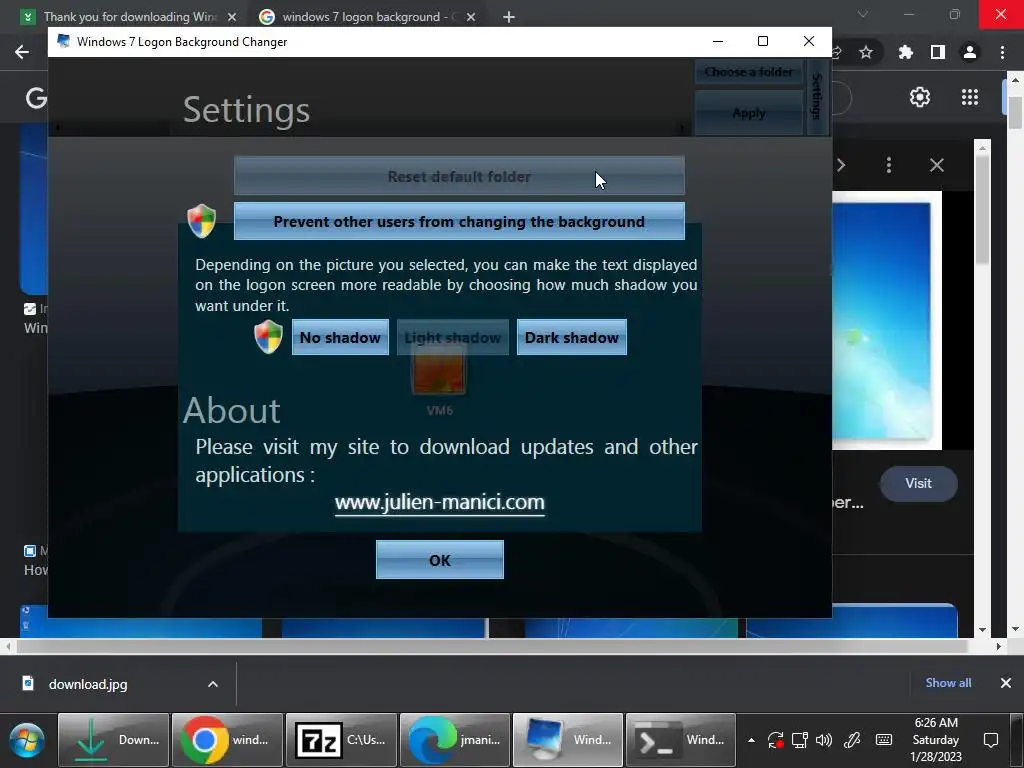
Task: Switch to 7-Zip taskbar window
Action: [x=341, y=740]
